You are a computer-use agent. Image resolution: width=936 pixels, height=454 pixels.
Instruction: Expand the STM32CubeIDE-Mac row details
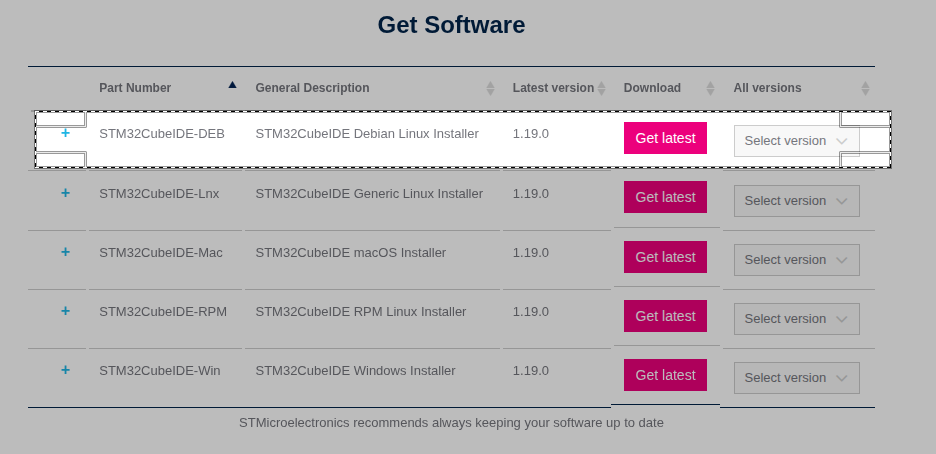(65, 252)
